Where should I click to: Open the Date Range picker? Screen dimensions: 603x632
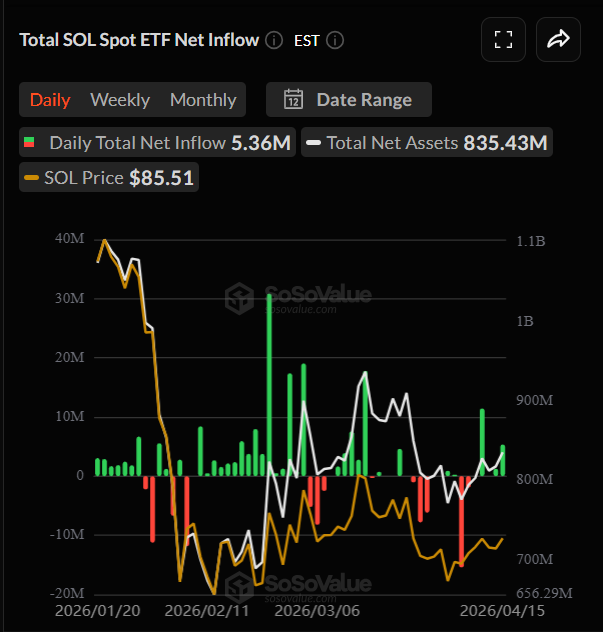pyautogui.click(x=349, y=100)
